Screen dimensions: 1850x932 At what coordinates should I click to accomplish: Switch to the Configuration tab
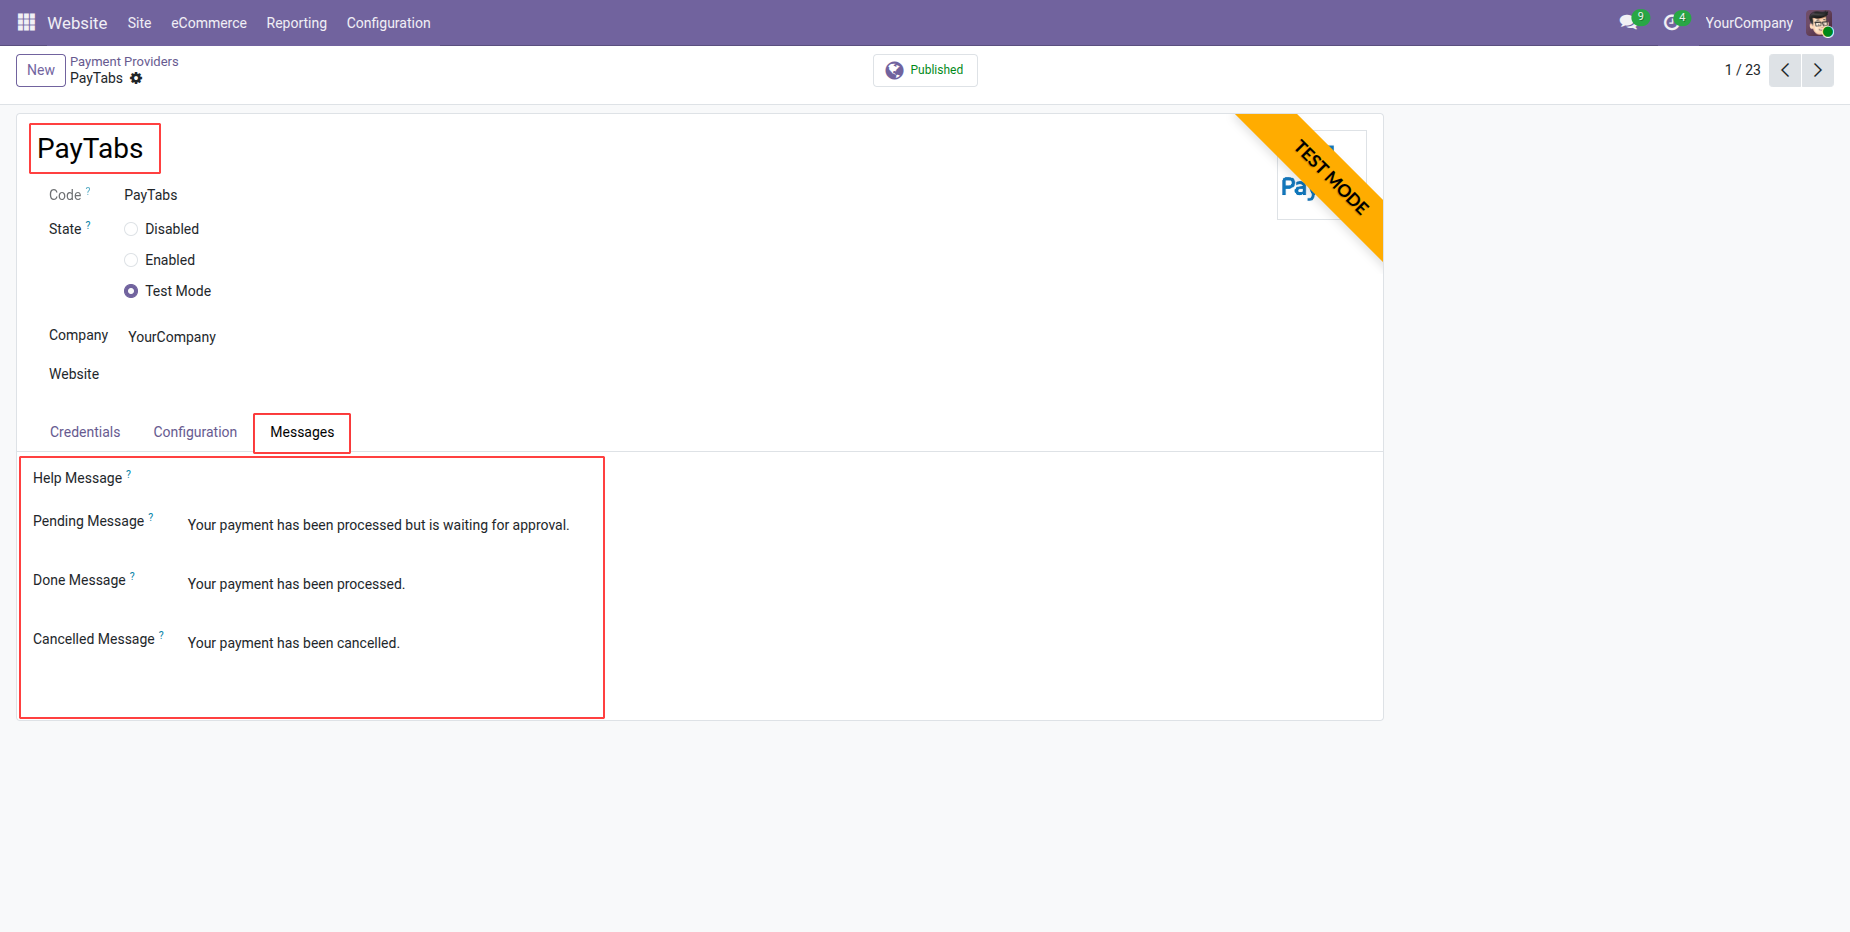[x=195, y=432]
